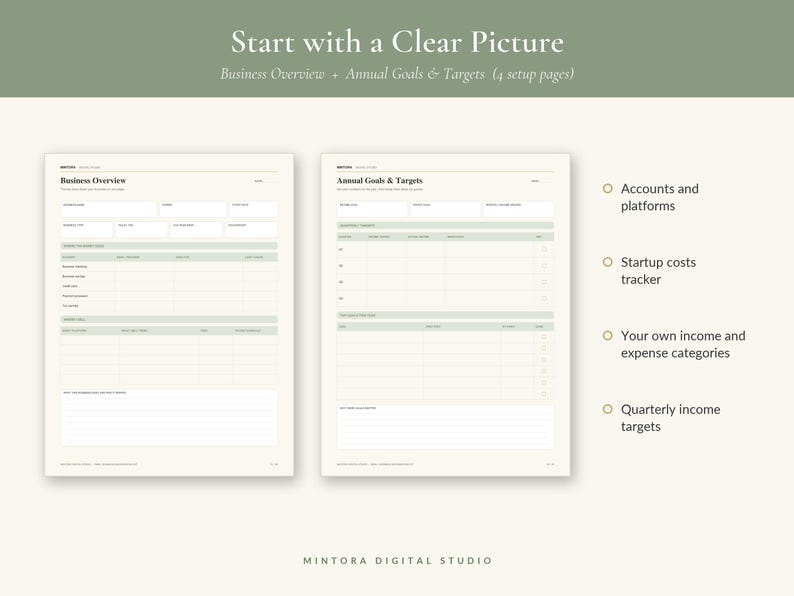Click the bullet circle beside Accounts and platforms

pos(608,189)
